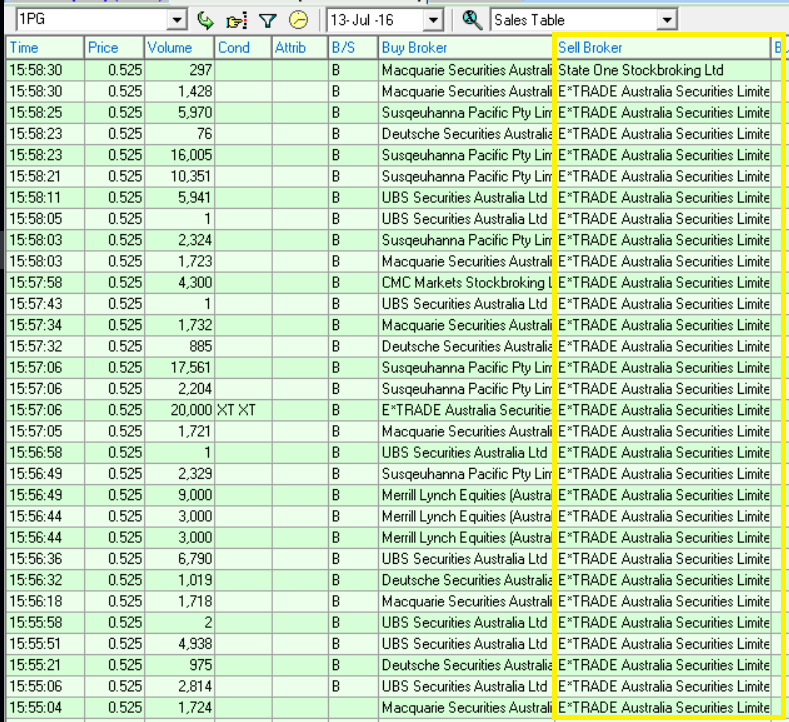Select volume cell 297
This screenshot has height=722, width=789.
tap(179, 70)
